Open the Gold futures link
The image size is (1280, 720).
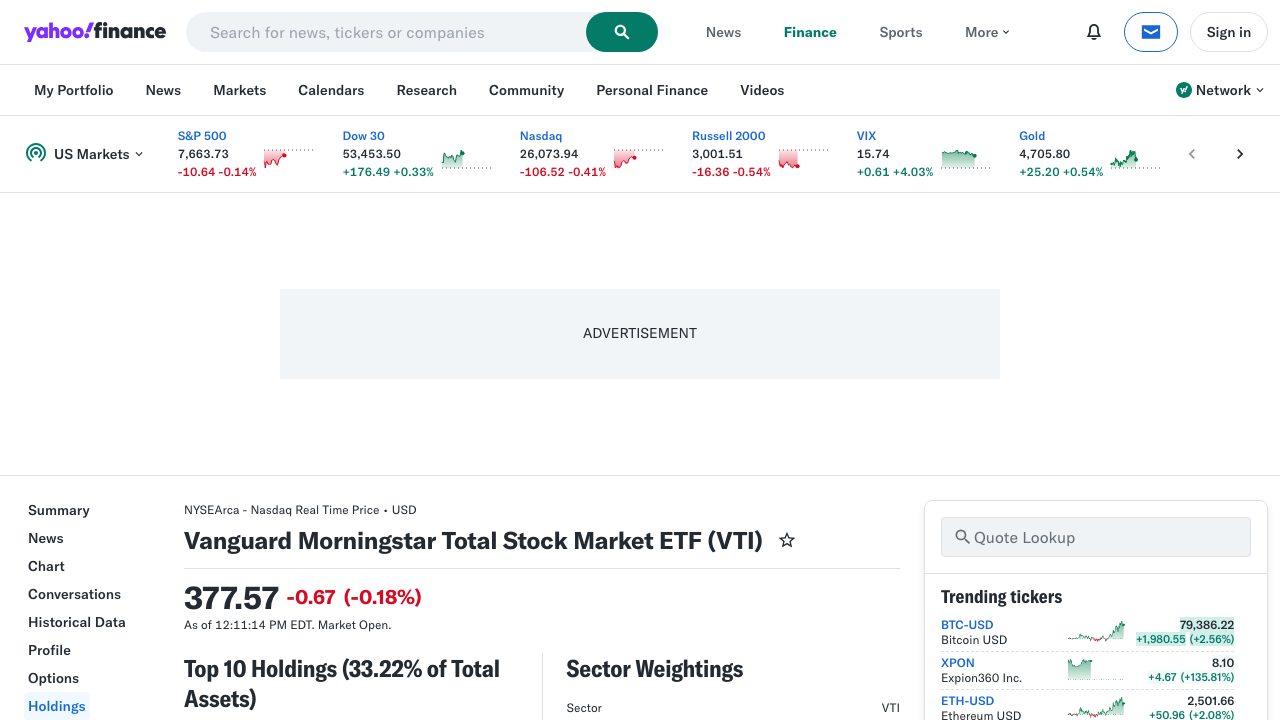tap(1032, 136)
